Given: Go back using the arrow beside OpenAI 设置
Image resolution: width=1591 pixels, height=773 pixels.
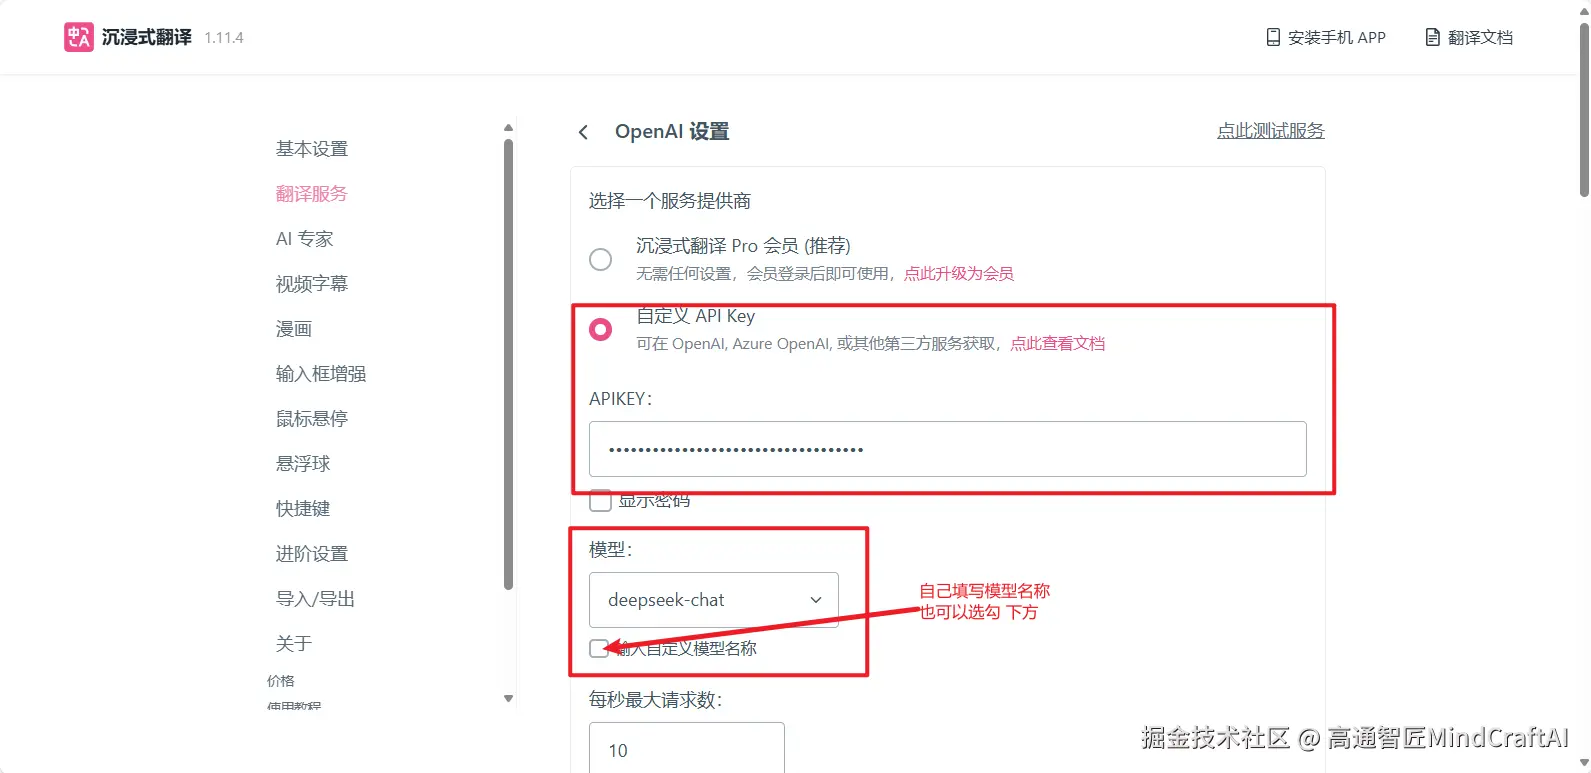Looking at the screenshot, I should click(x=583, y=132).
